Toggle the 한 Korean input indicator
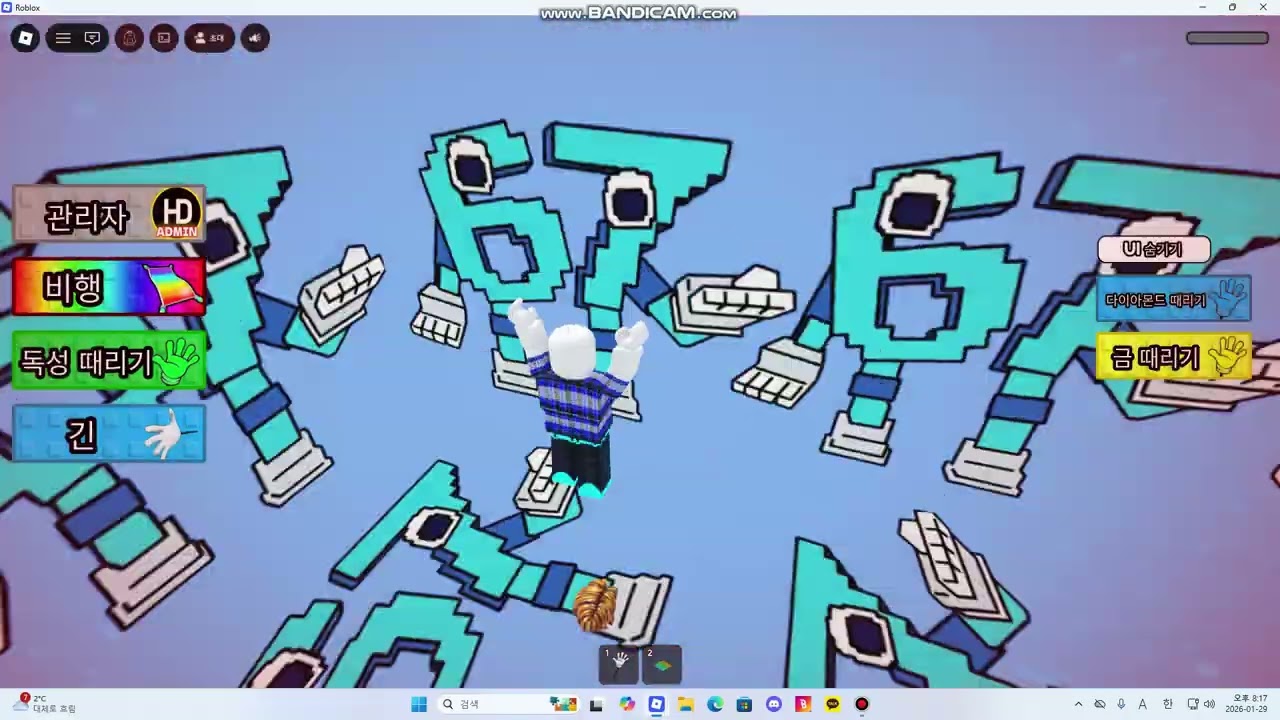Screen dimensions: 1280x720 coord(1167,704)
